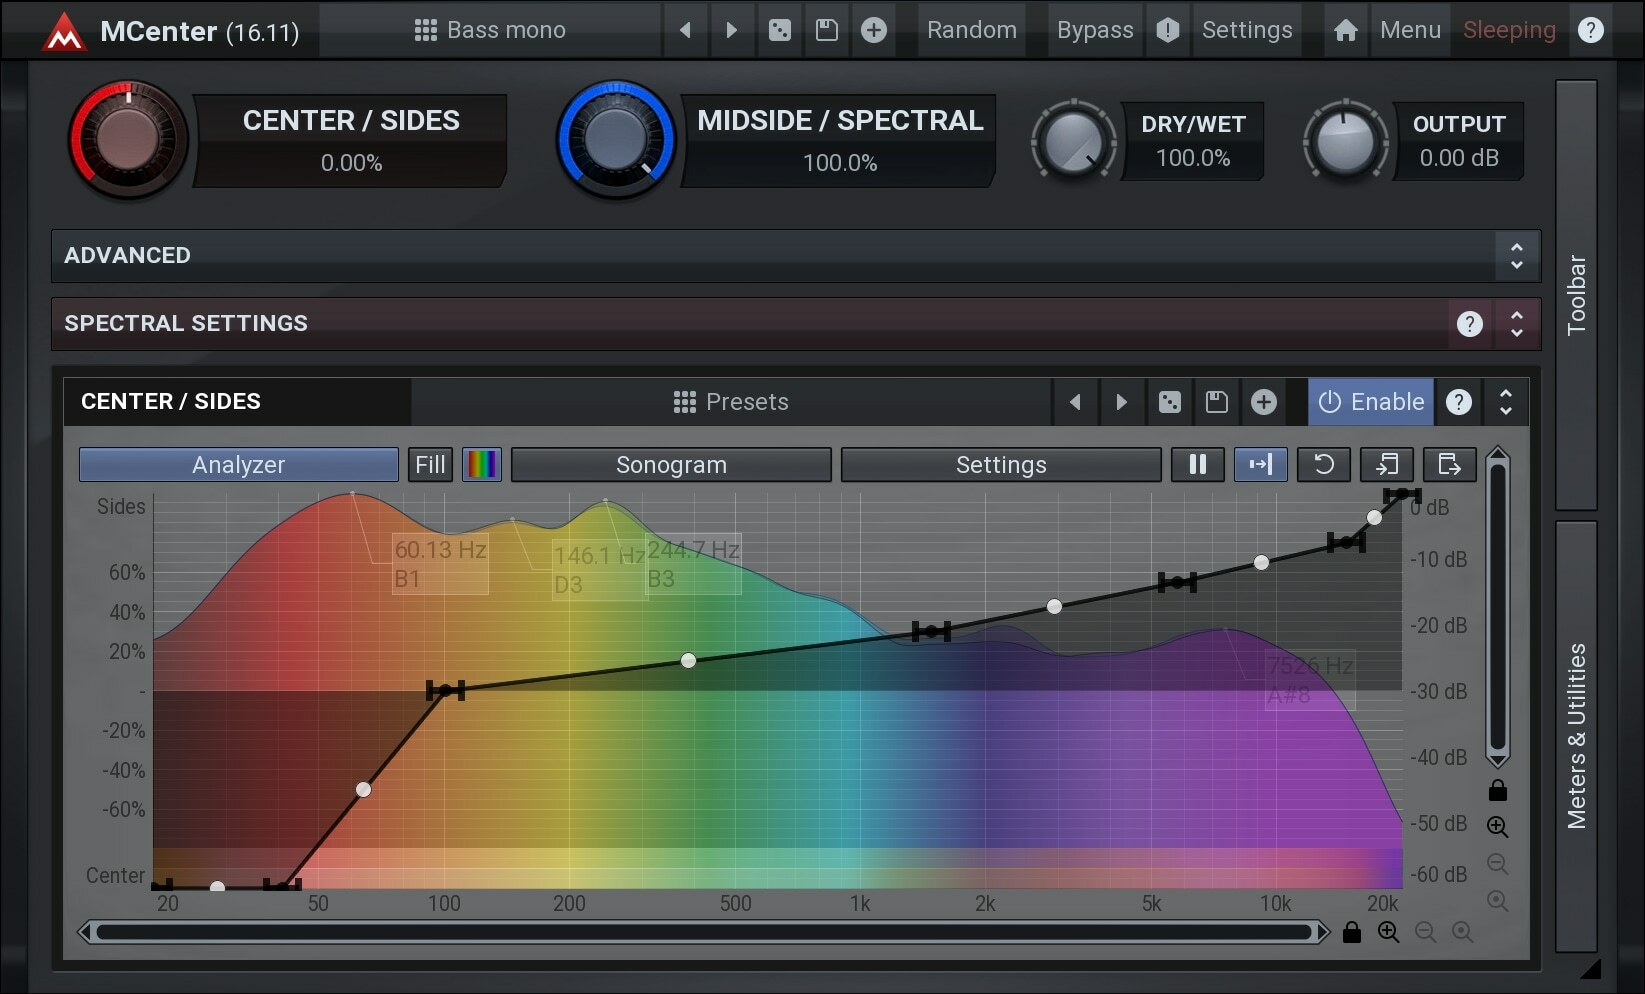Reset the curve using the circular undo arrow icon

click(x=1324, y=464)
